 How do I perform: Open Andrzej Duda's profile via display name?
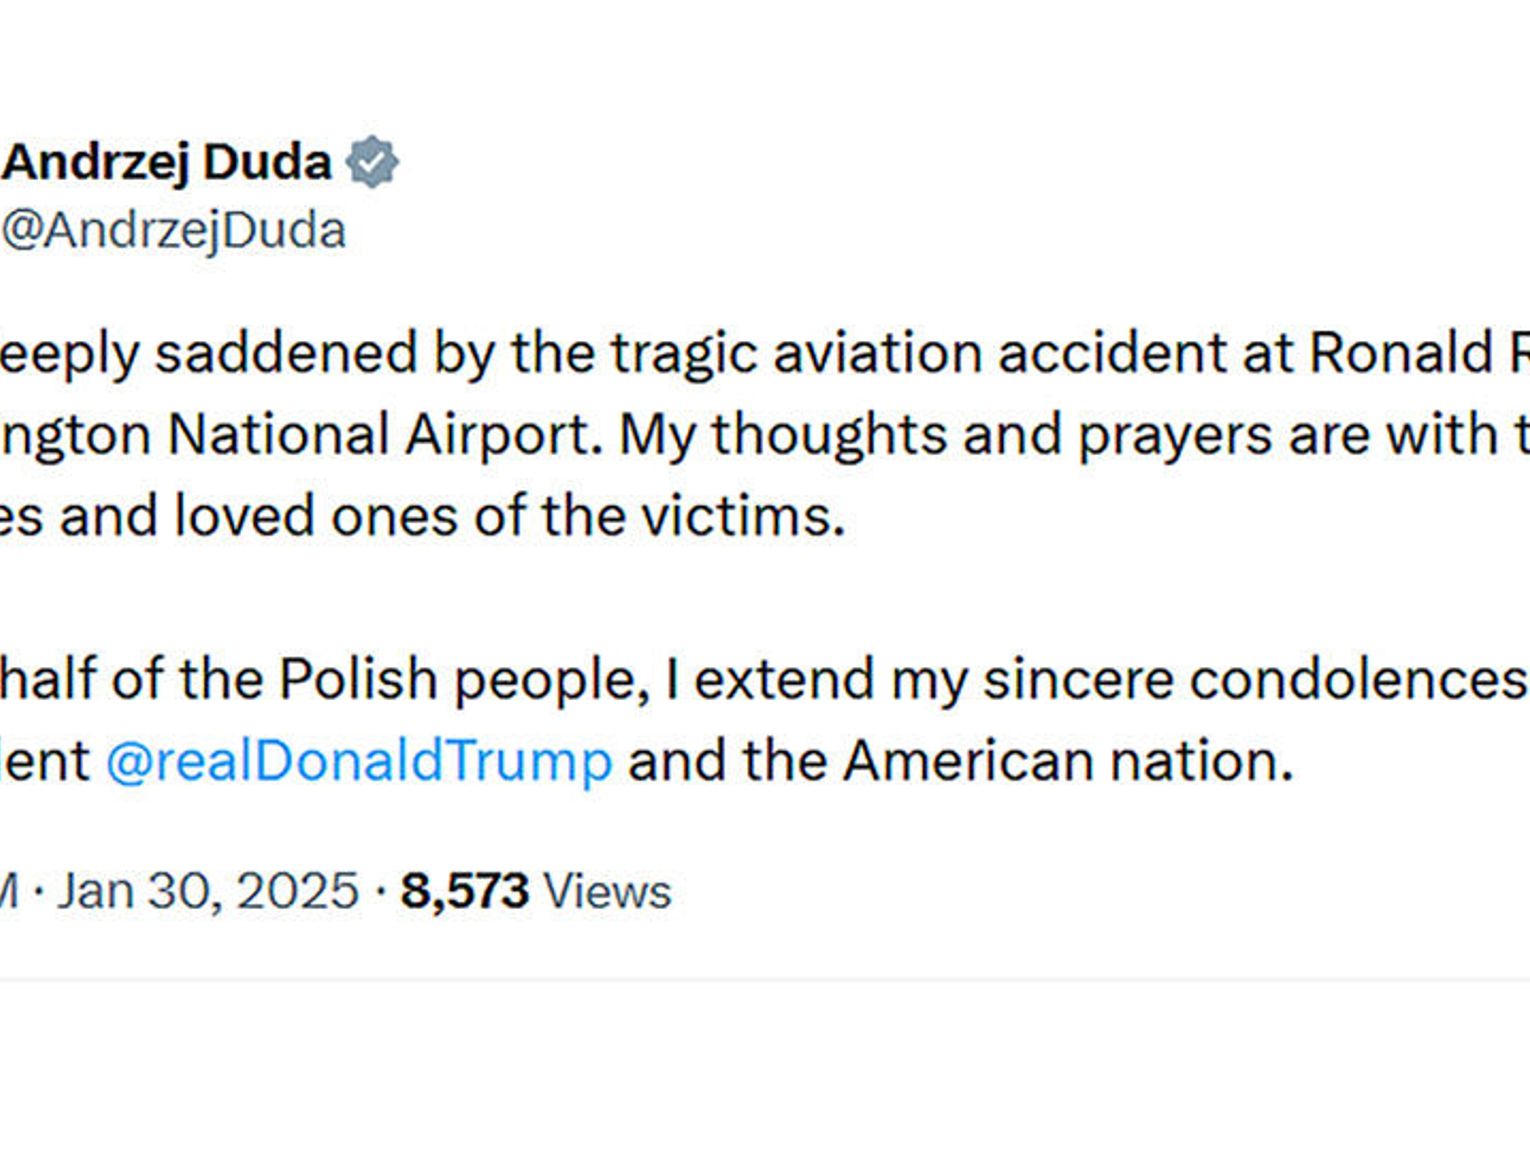coord(167,163)
